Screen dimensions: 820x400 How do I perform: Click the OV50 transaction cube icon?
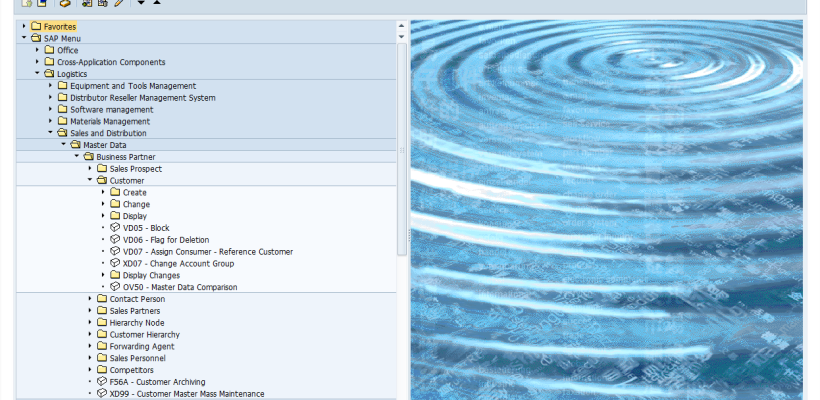coord(115,287)
